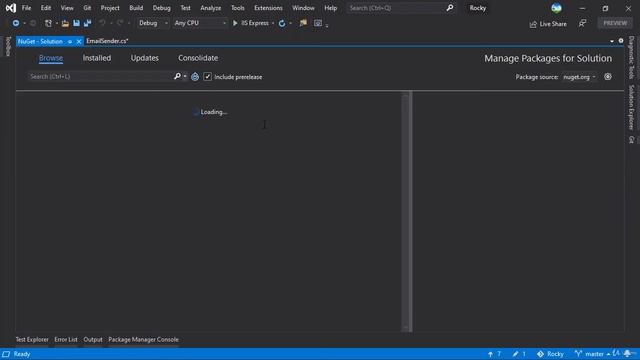Viewport: 640px width, 360px height.
Task: Click the NuGet search magnifier icon
Action: 177,76
